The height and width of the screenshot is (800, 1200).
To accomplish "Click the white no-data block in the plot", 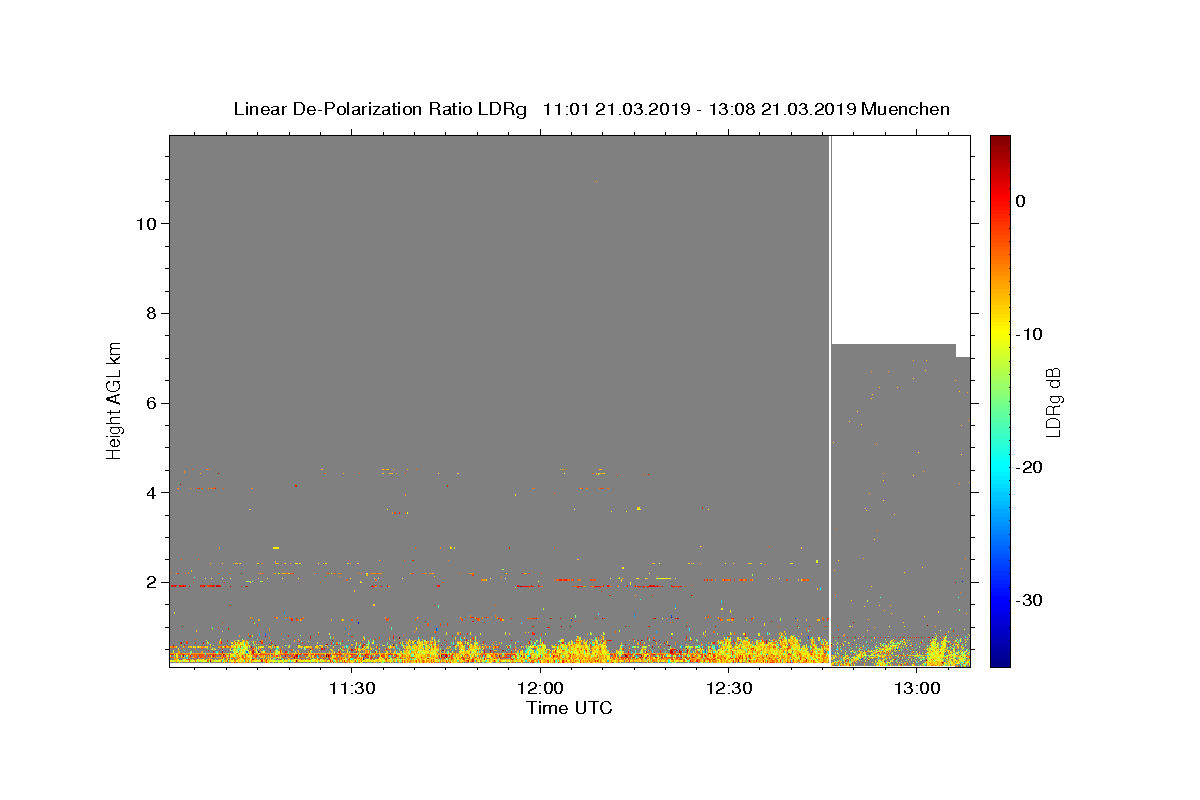I will 900,240.
